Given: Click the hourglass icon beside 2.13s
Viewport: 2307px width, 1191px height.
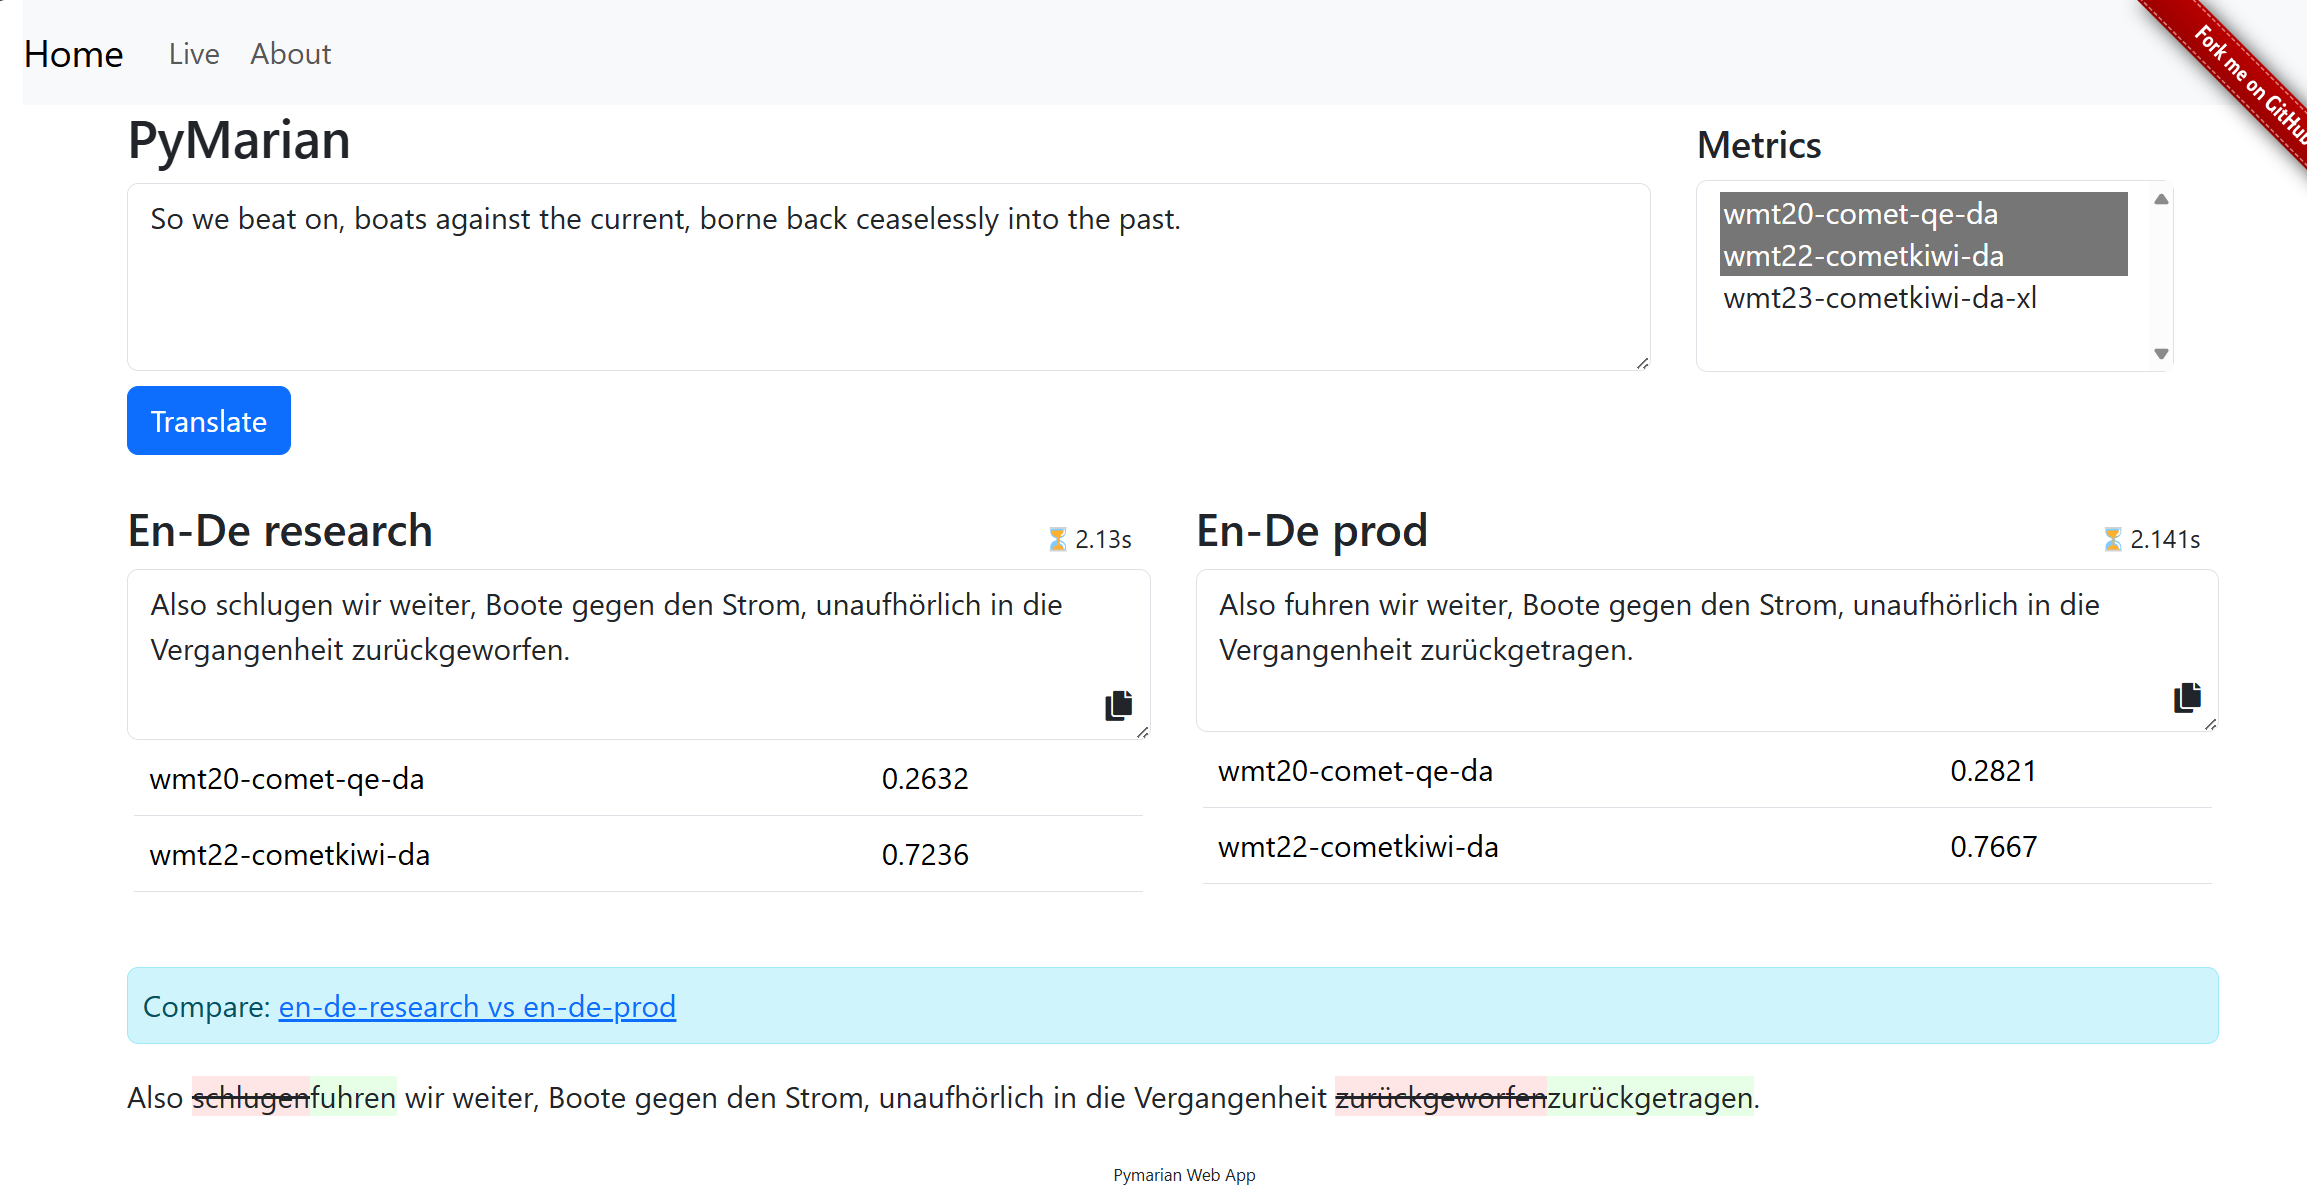Looking at the screenshot, I should [x=1057, y=540].
